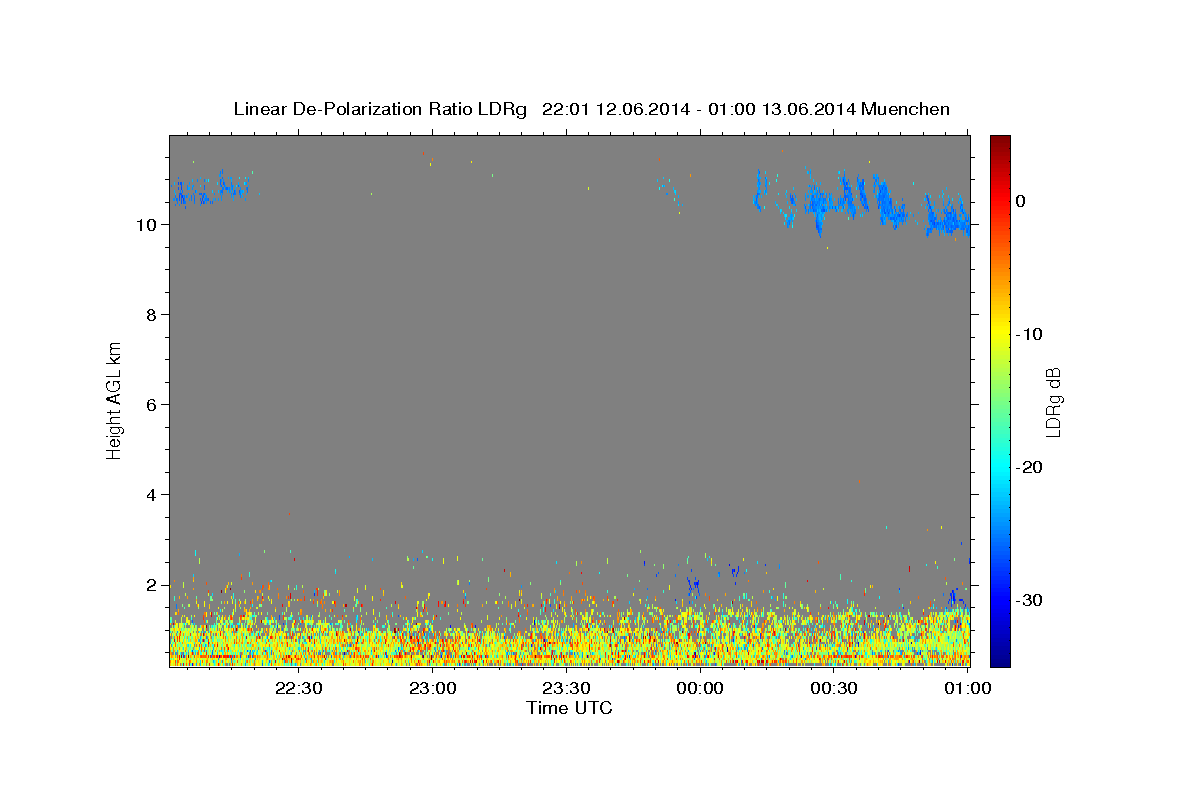Click the 23:00 time tick label
Viewport: 1200px width, 800px height.
432,688
